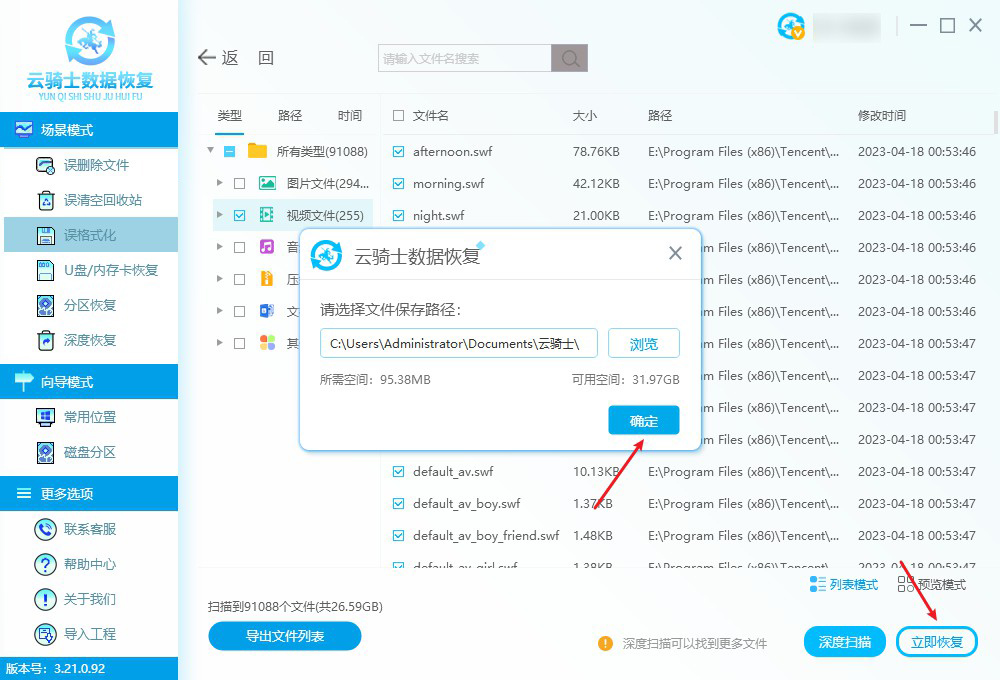This screenshot has height=680, width=1000.
Task: Expand the 图片文件 tree node
Action: pos(220,183)
